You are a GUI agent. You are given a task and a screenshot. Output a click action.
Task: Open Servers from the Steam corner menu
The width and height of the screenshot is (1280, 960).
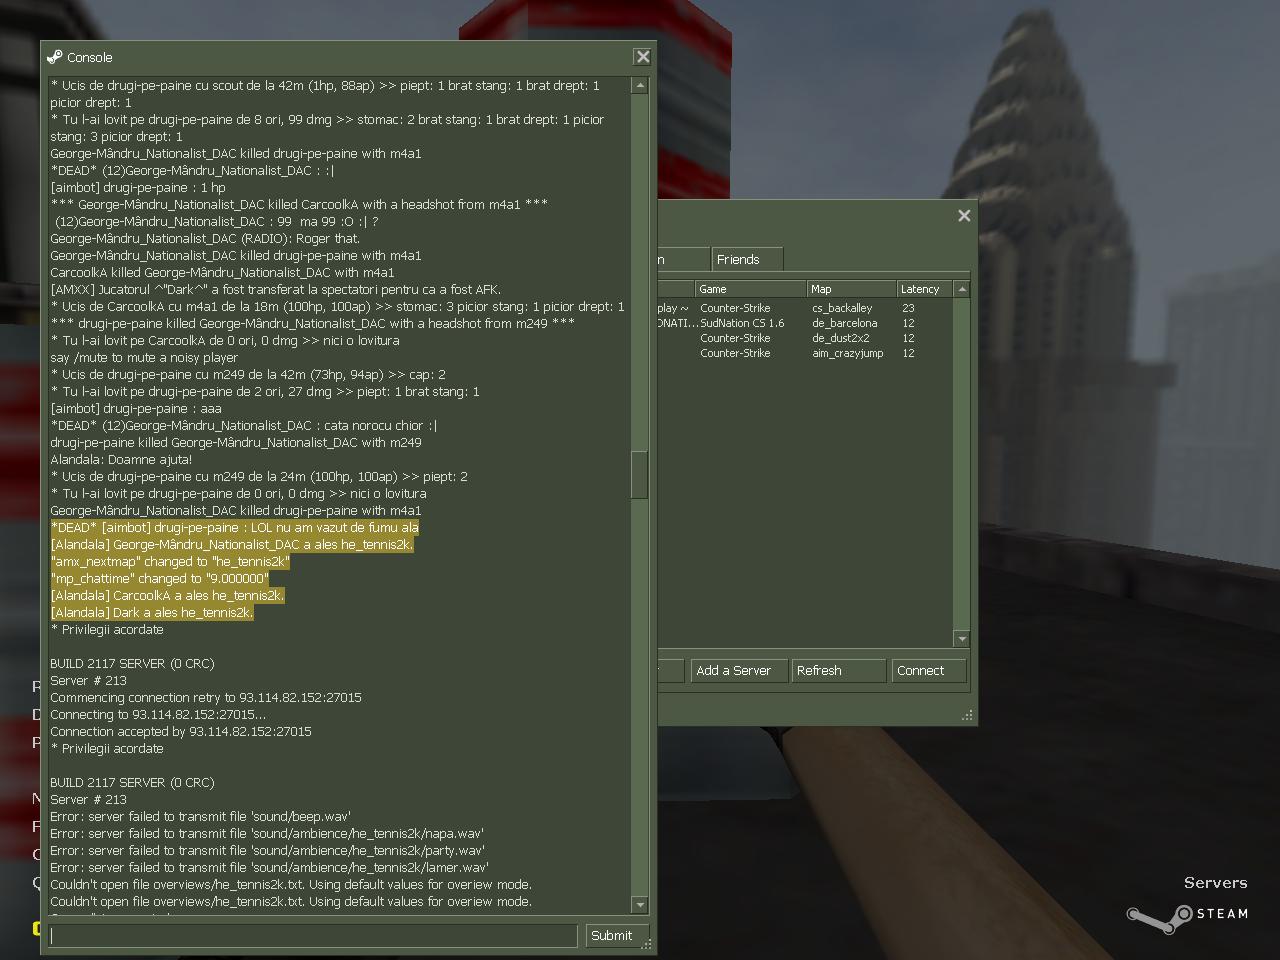tap(1215, 883)
